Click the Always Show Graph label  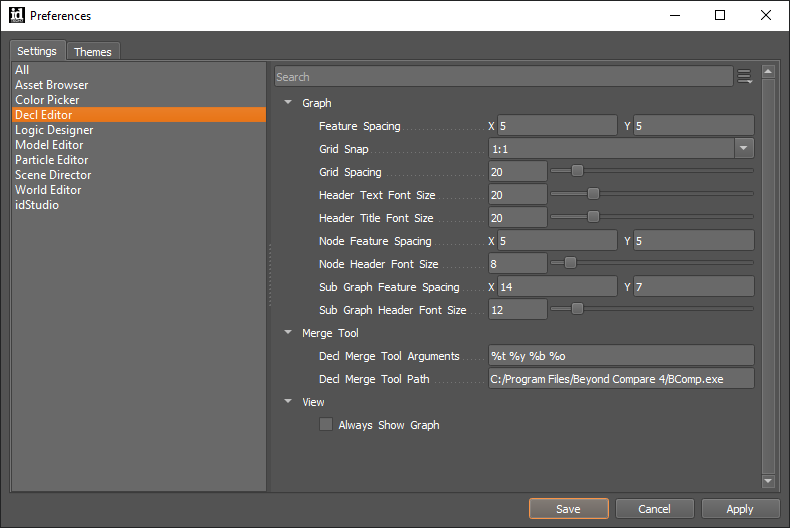click(x=389, y=425)
